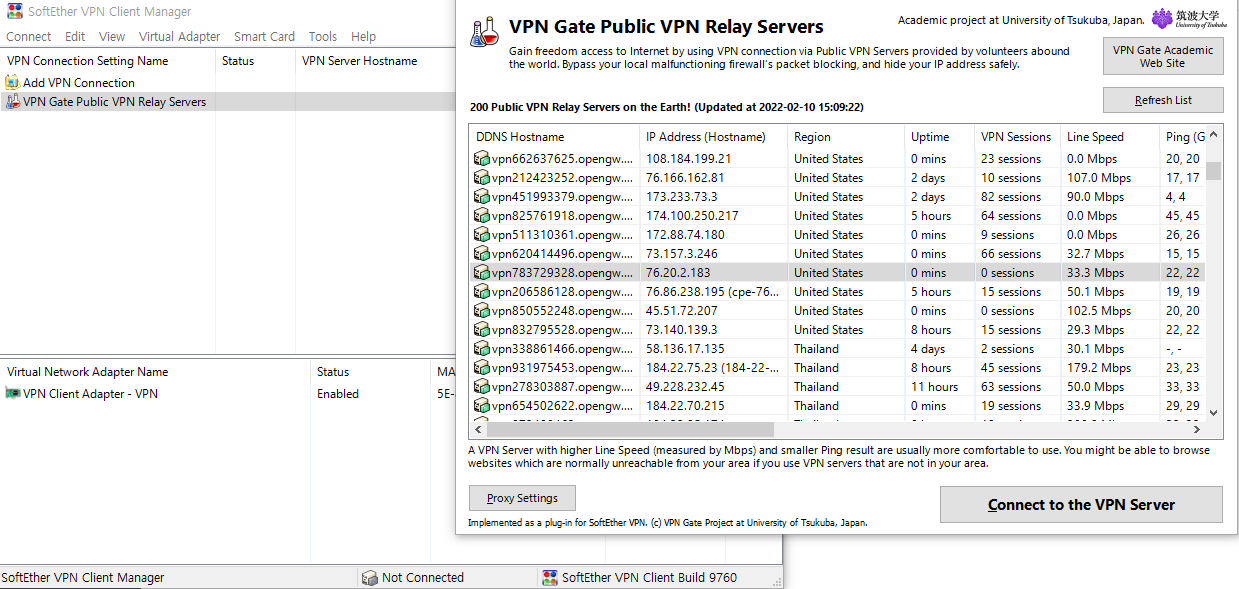Image resolution: width=1239 pixels, height=589 pixels.
Task: Select the 179.2 Mbps line speed cell
Action: point(1099,368)
